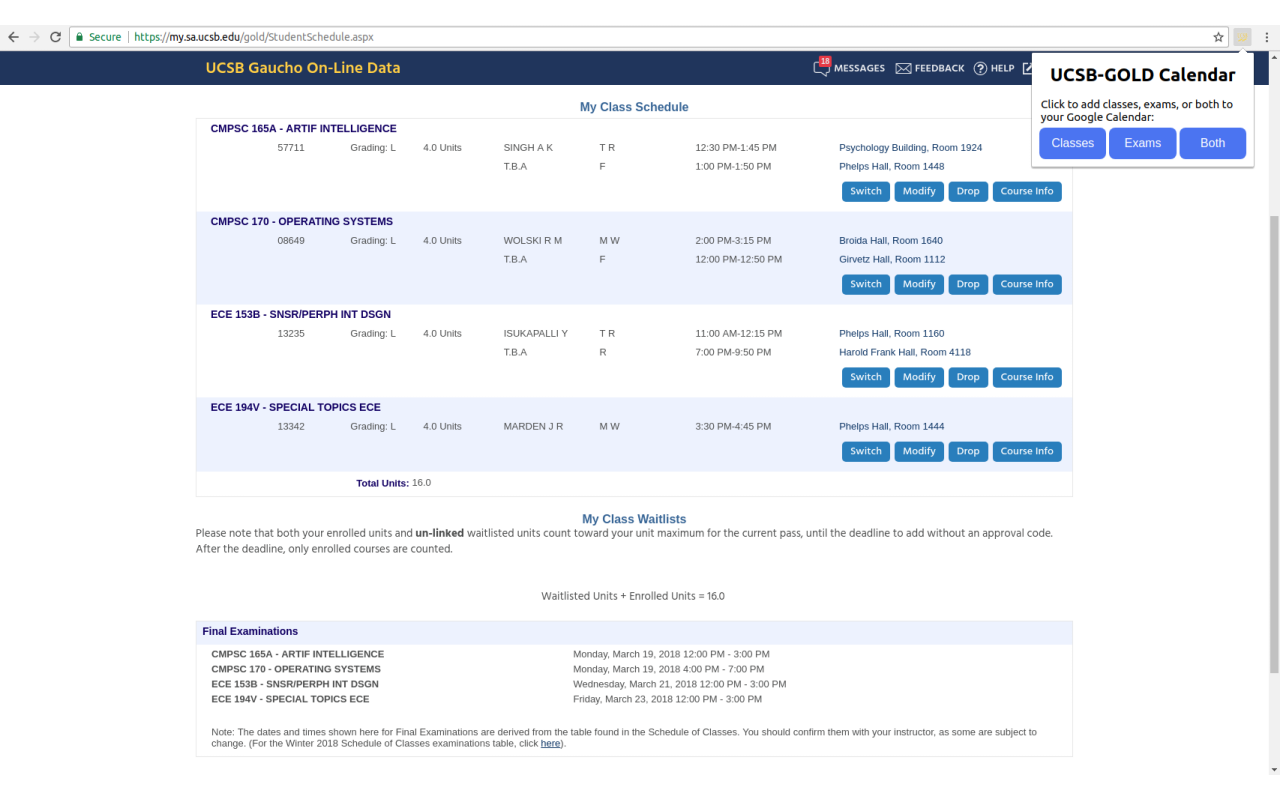Open Phelps Hall, Room 1448 link
Screen dimensions: 1280x800
[891, 167]
